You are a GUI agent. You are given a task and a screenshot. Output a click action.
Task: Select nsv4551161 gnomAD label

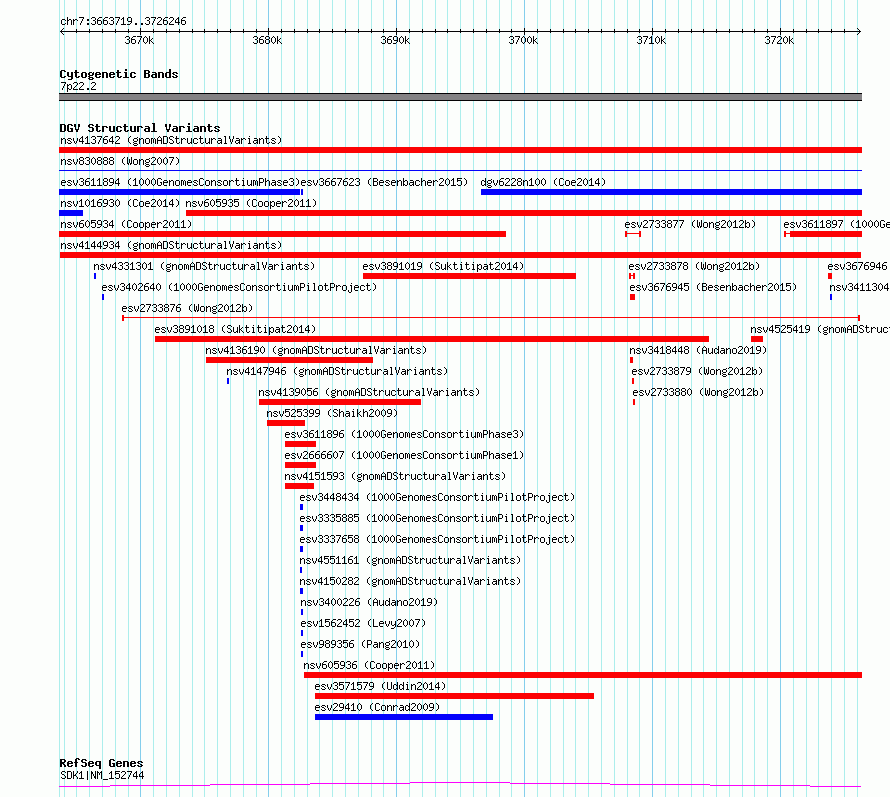click(x=410, y=560)
